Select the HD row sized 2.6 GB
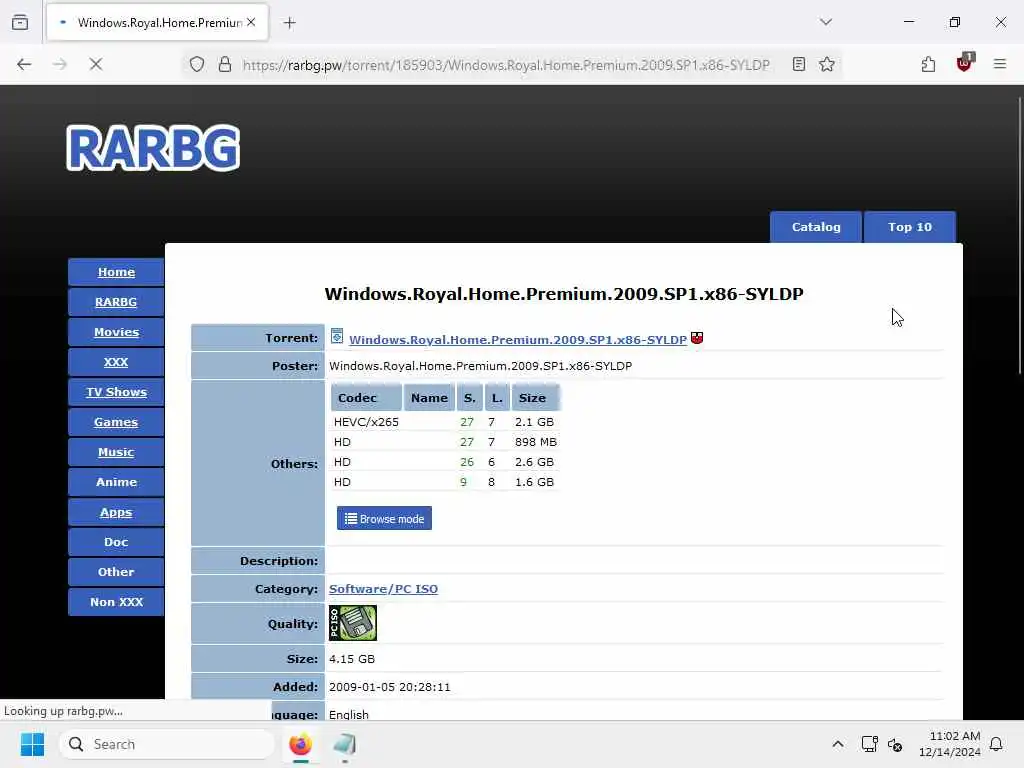The image size is (1024, 768). click(x=445, y=462)
